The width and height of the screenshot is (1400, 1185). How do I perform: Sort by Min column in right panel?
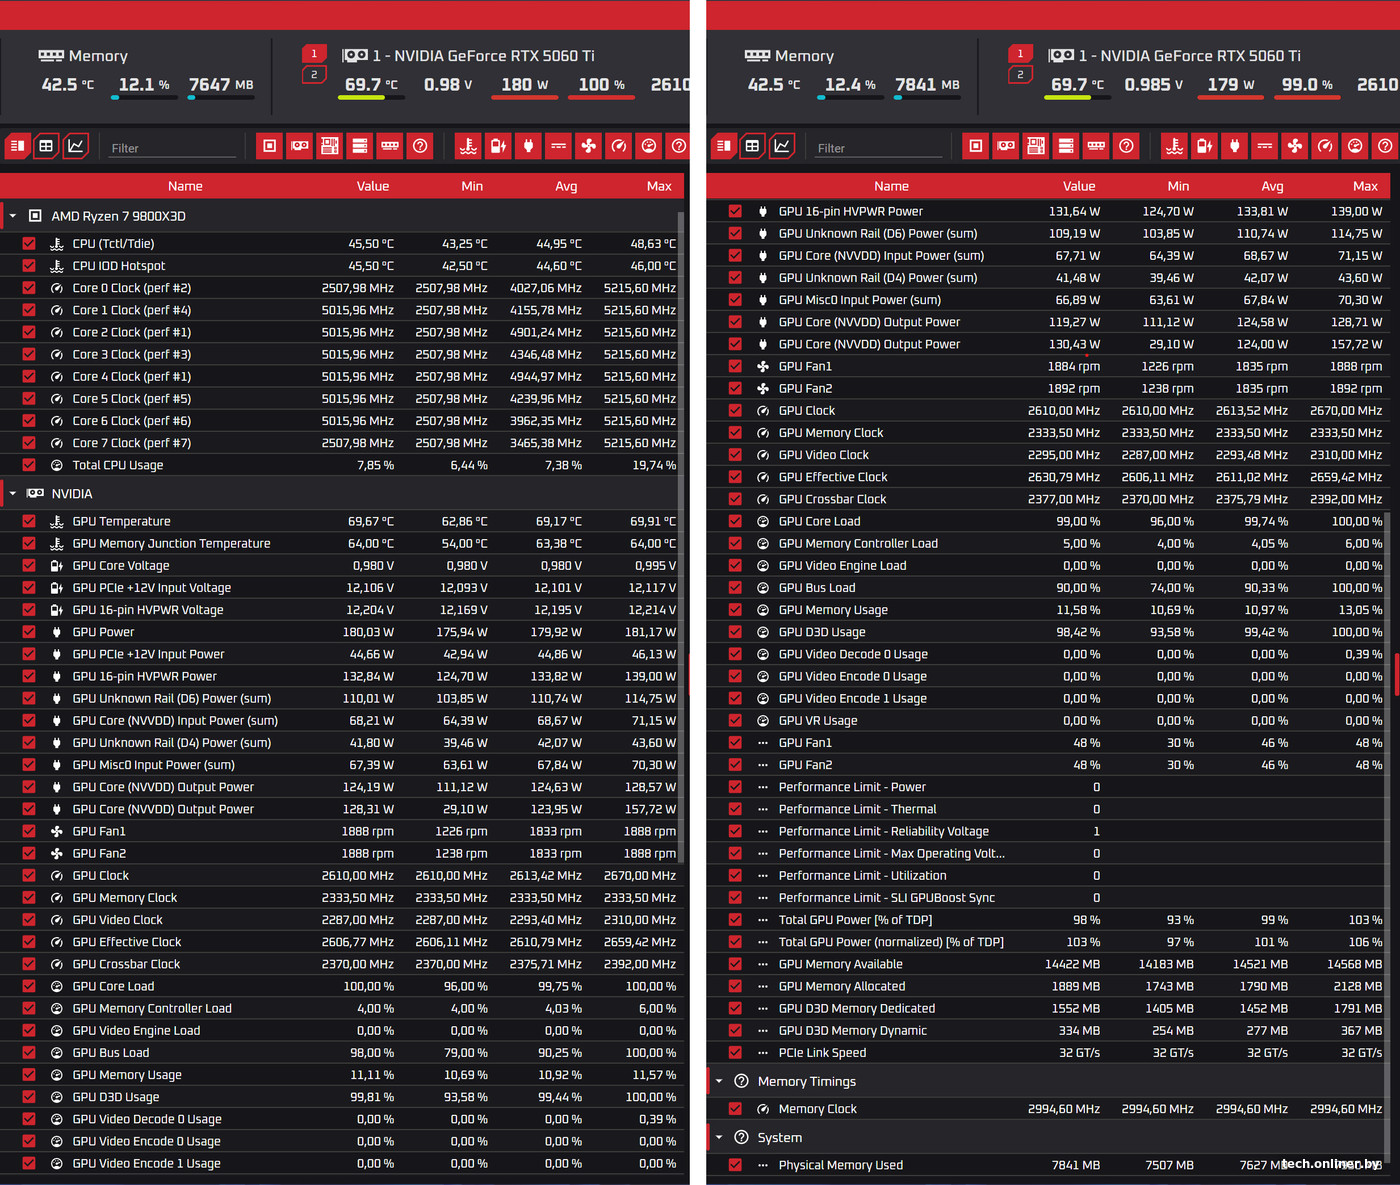point(1178,186)
